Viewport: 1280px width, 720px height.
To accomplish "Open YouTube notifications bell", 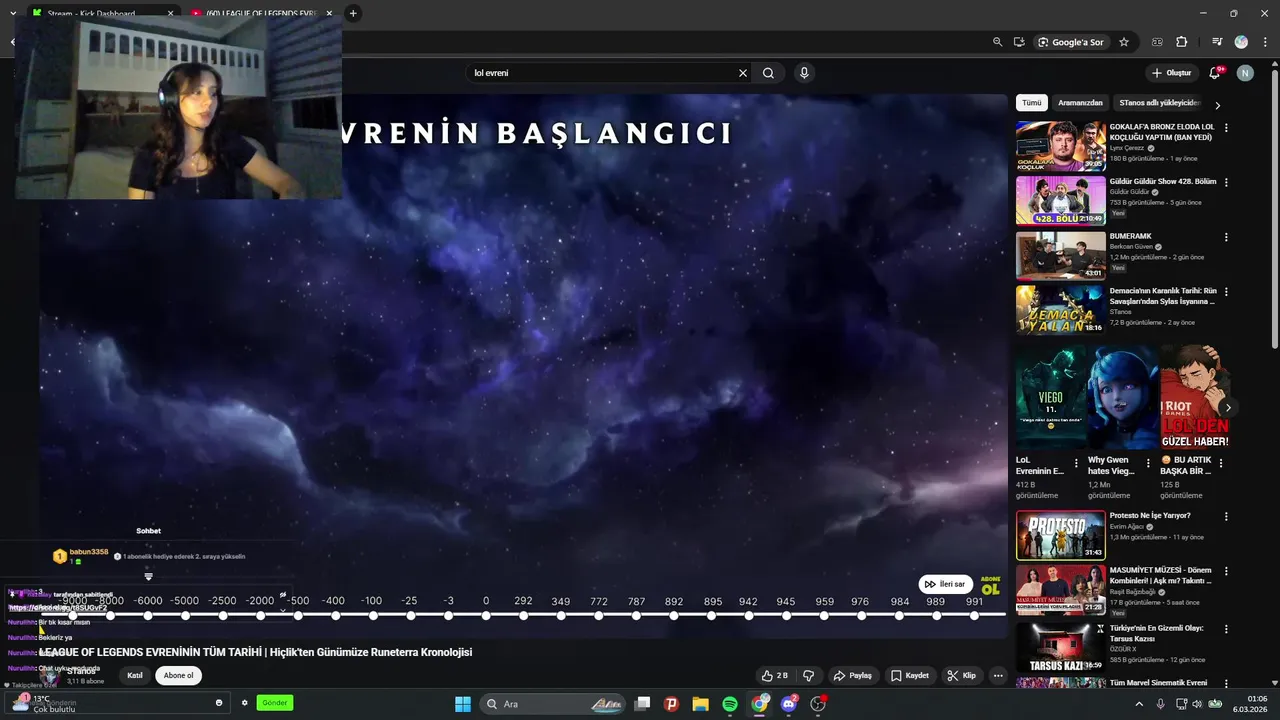I will pyautogui.click(x=1215, y=73).
